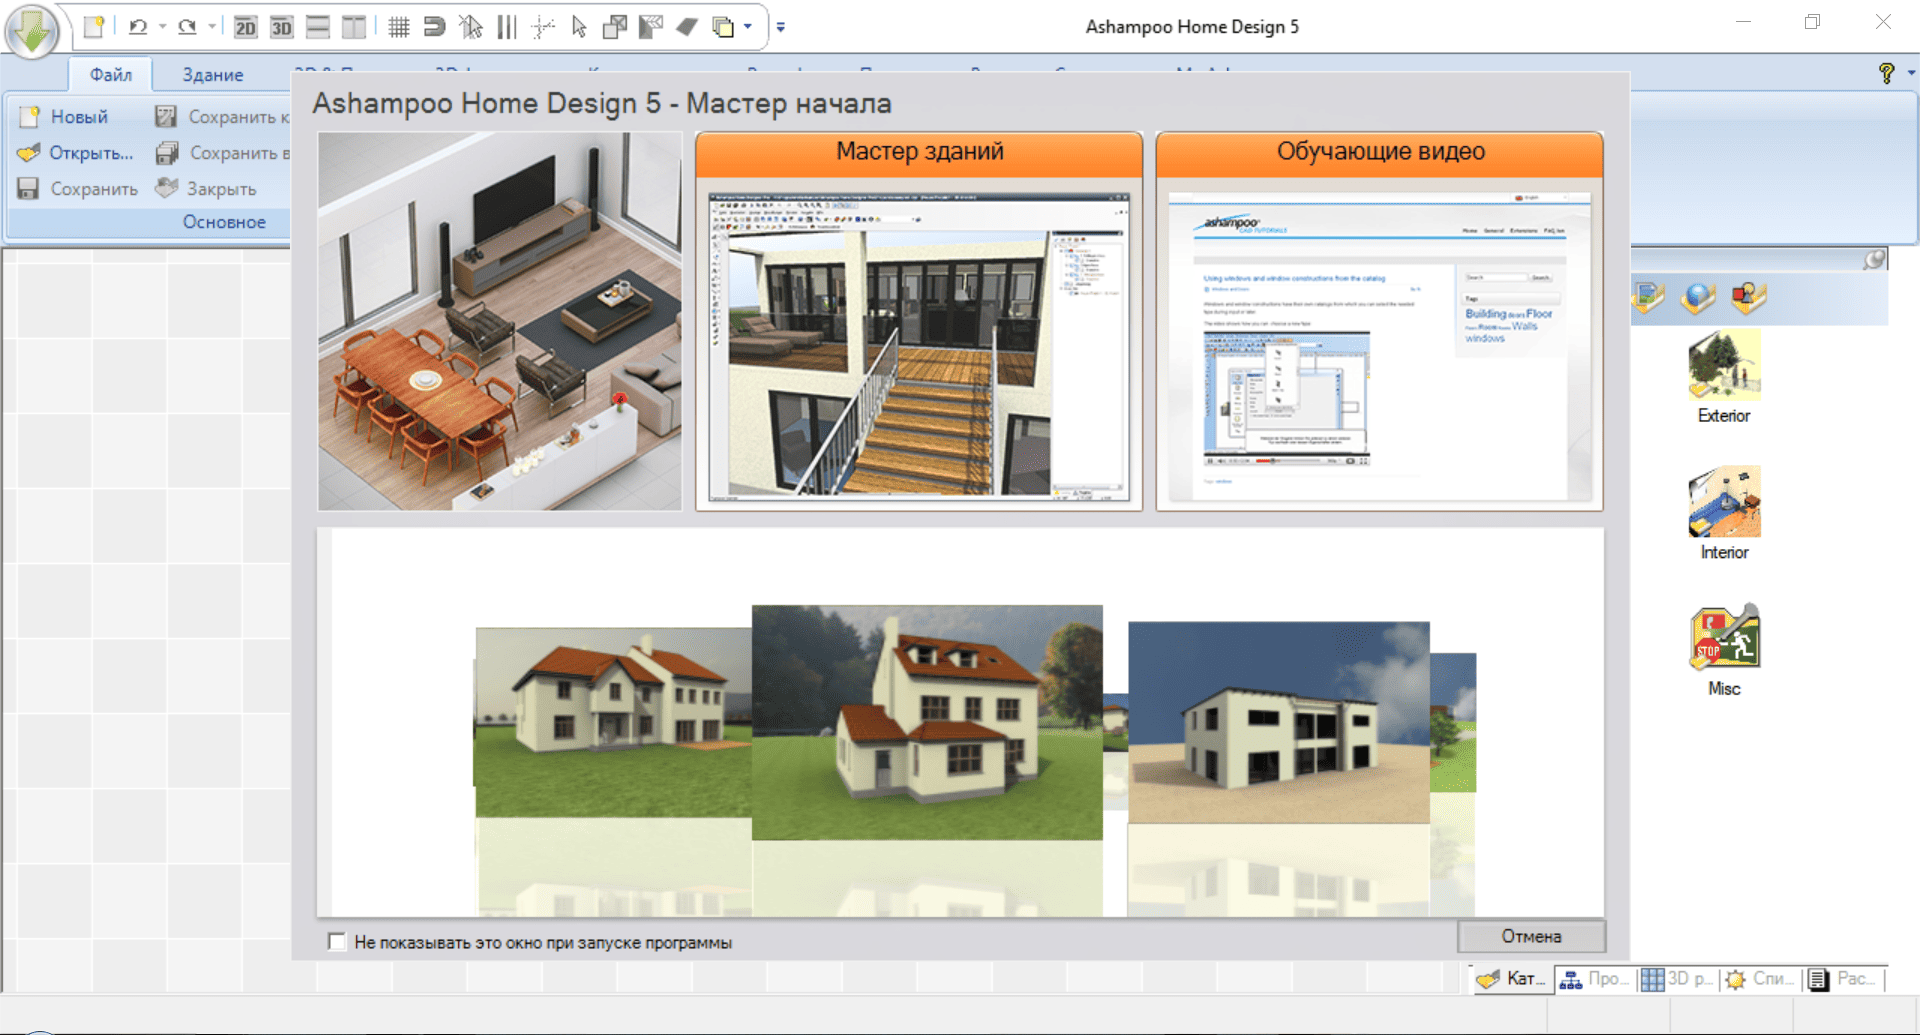Click the new document icon in quick toolbar
The image size is (1920, 1035).
point(94,27)
